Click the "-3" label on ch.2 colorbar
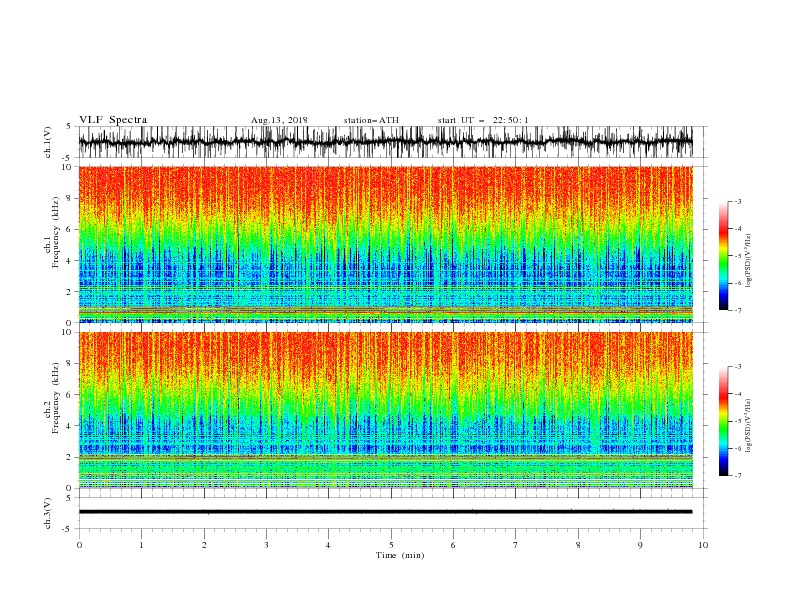Image resolution: width=792 pixels, height=612 pixels. point(738,367)
